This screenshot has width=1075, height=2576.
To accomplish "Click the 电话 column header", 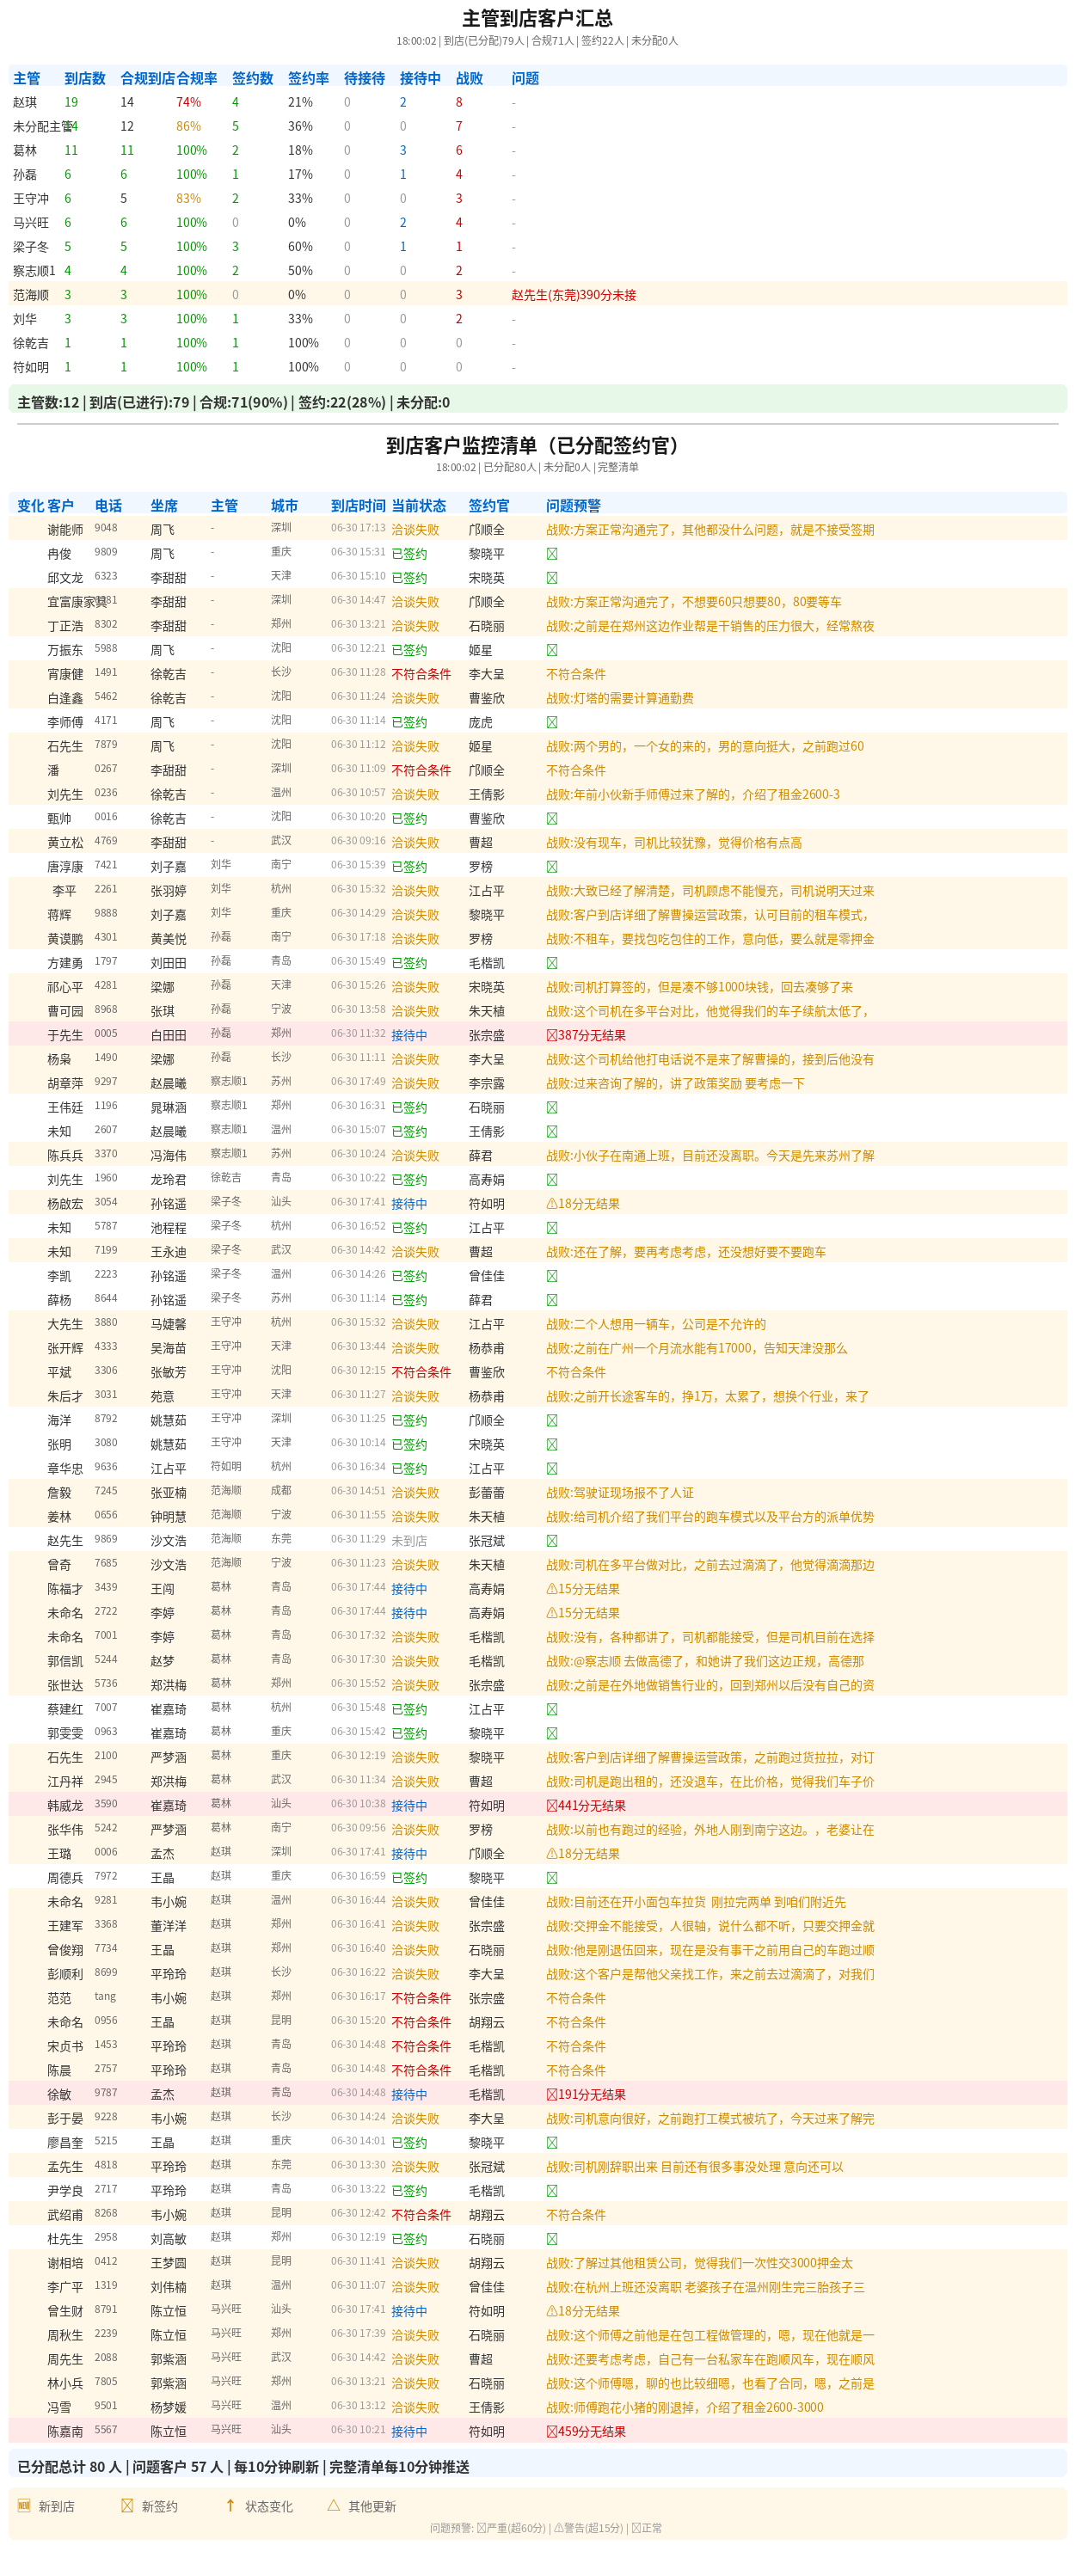I will [108, 506].
